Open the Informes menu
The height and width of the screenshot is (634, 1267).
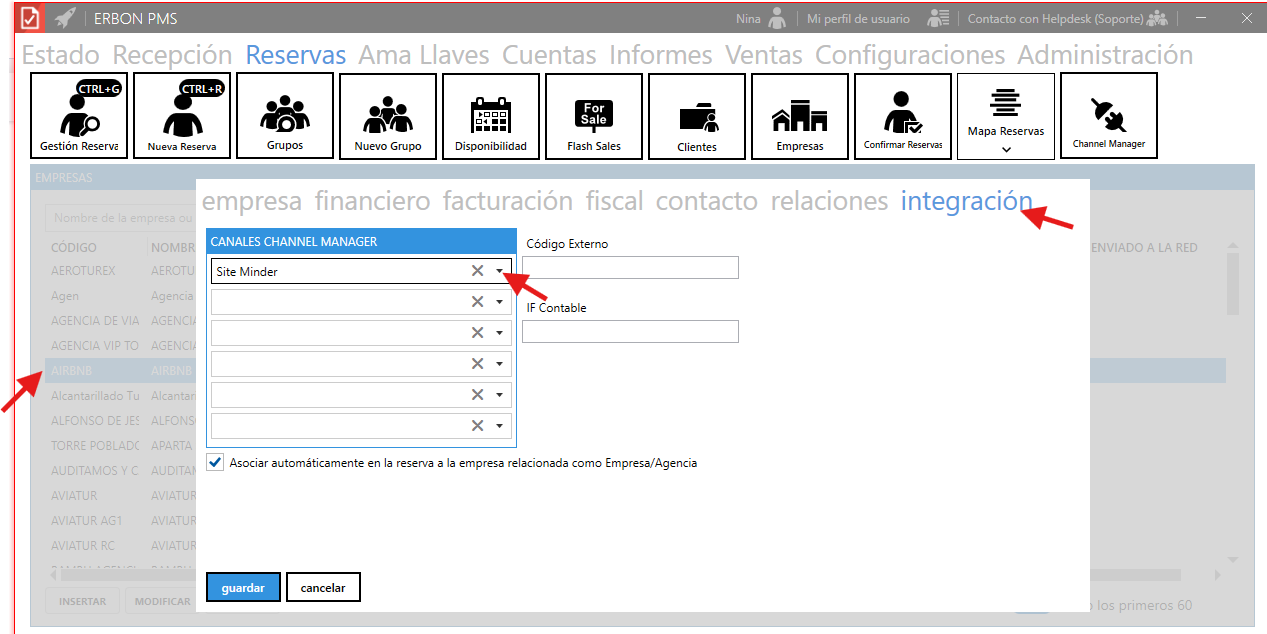click(661, 55)
